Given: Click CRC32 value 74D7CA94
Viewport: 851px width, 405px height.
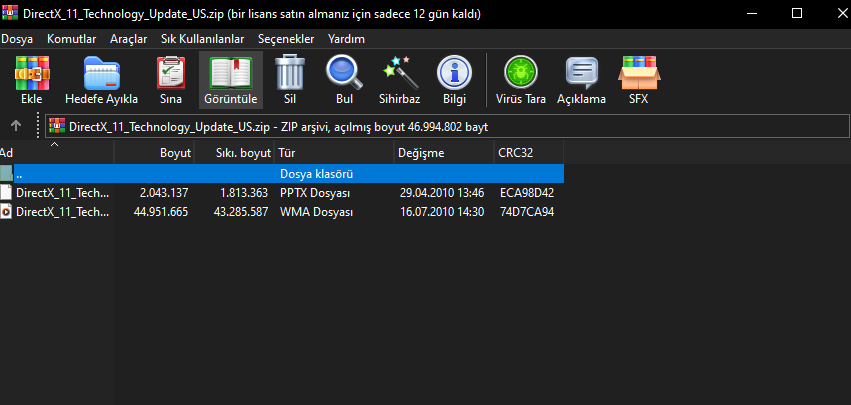Looking at the screenshot, I should point(527,211).
